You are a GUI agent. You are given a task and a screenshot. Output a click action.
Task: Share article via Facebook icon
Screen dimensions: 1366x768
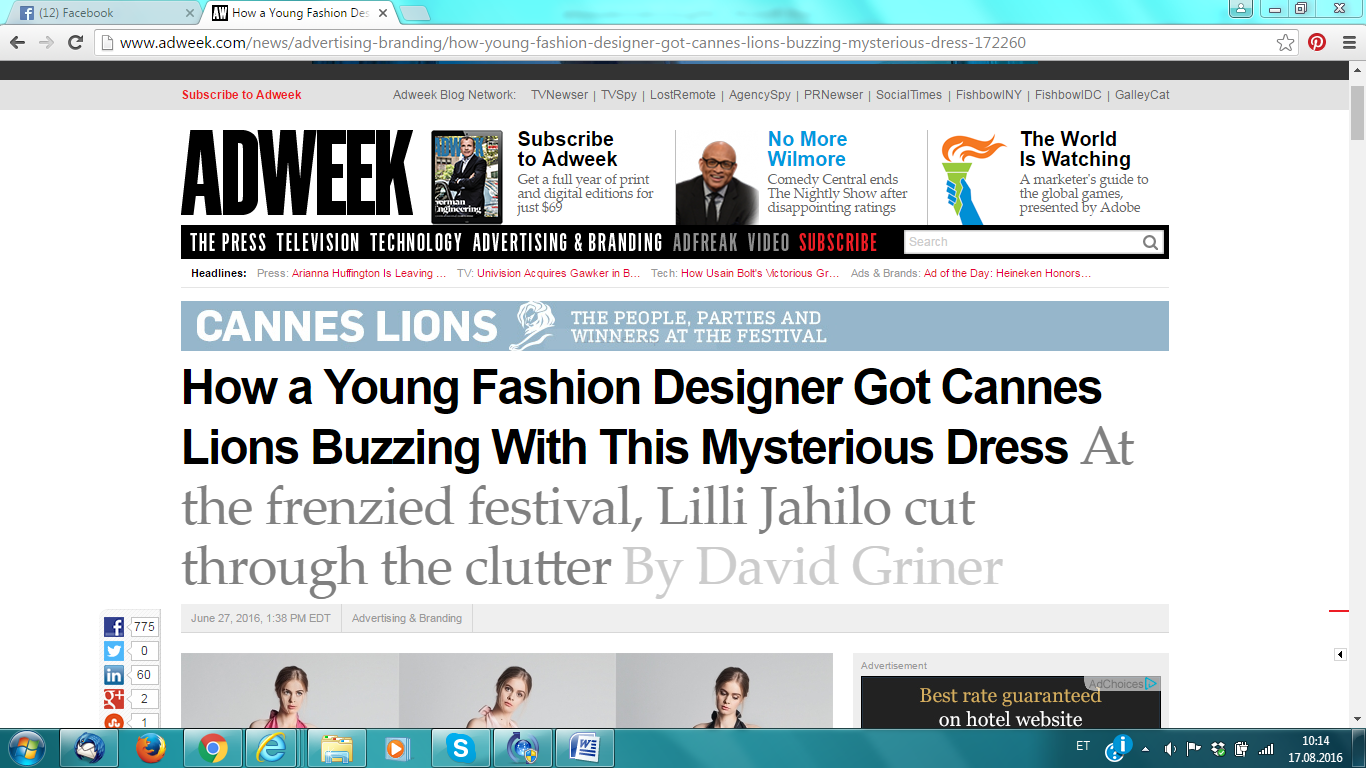tap(114, 627)
